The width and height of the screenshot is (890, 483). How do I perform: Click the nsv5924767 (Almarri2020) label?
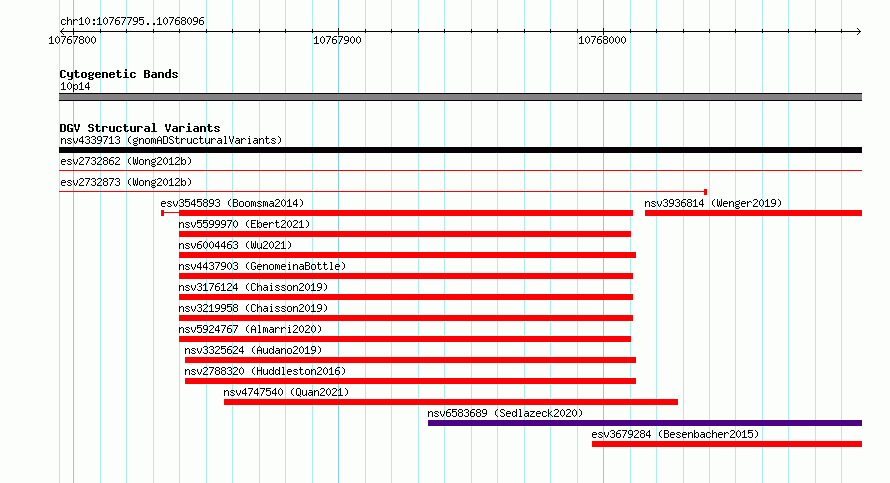tap(250, 329)
